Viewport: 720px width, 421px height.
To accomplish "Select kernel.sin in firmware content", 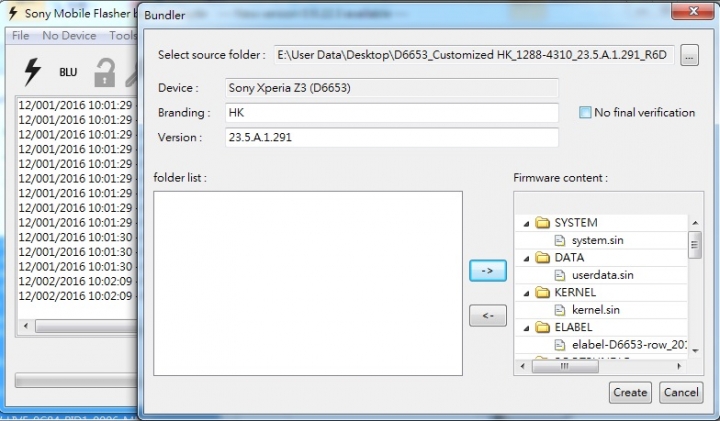I will click(596, 310).
